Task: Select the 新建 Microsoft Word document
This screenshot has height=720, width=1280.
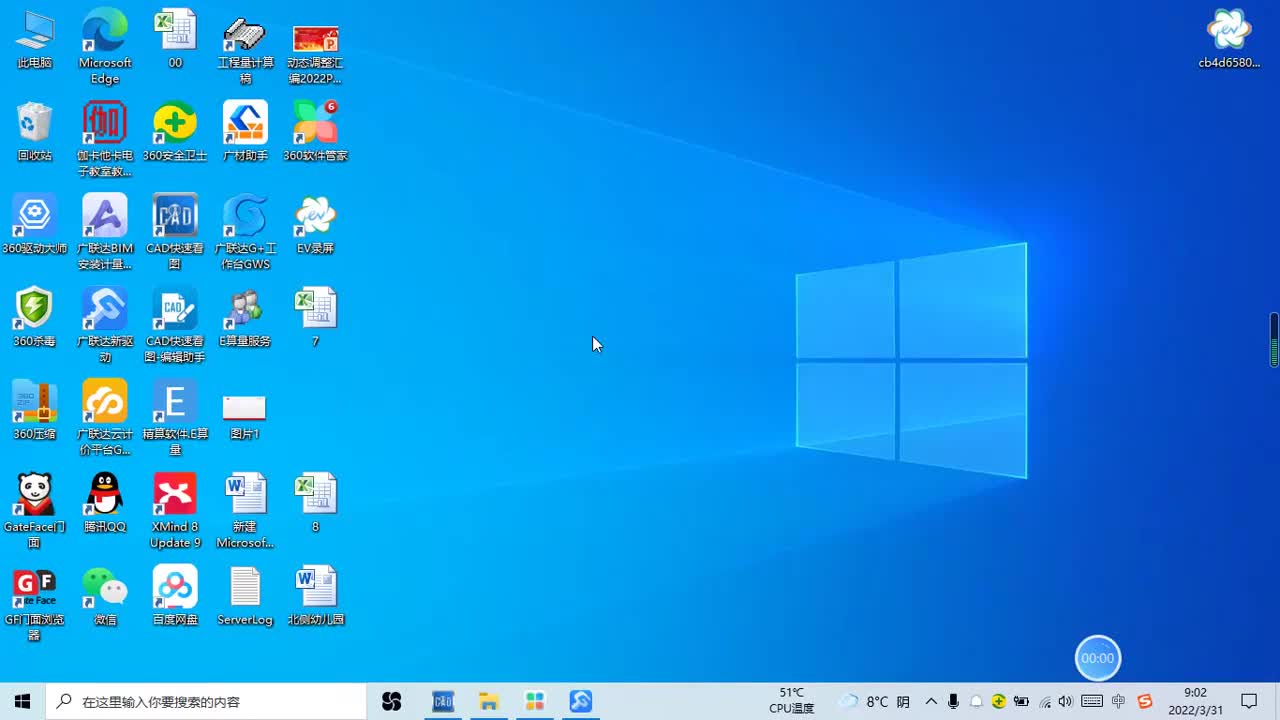Action: tap(245, 511)
